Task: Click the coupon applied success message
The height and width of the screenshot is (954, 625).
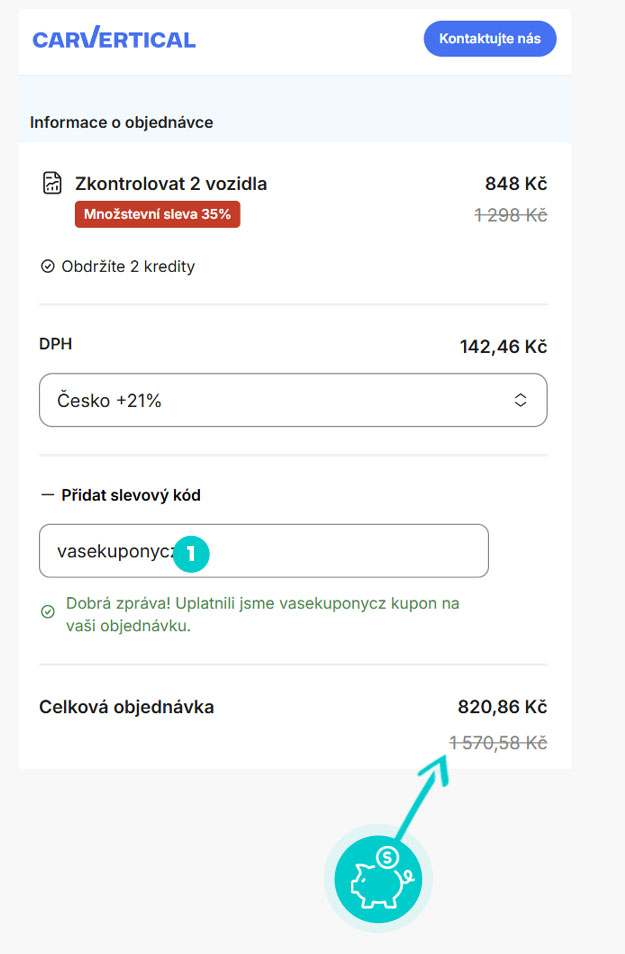Action: coord(260,615)
